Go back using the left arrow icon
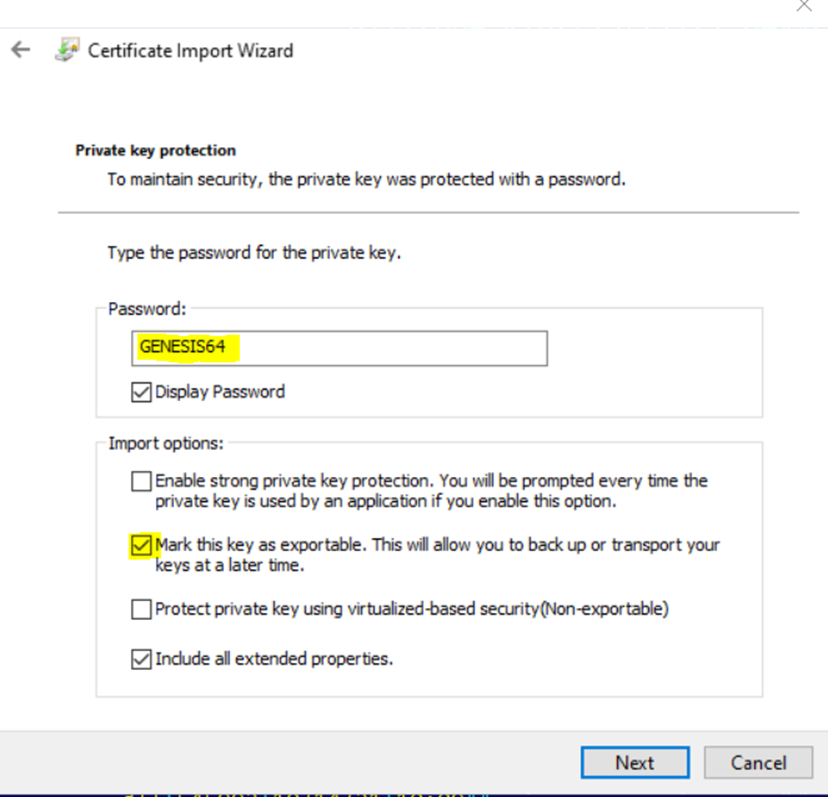 coord(21,50)
